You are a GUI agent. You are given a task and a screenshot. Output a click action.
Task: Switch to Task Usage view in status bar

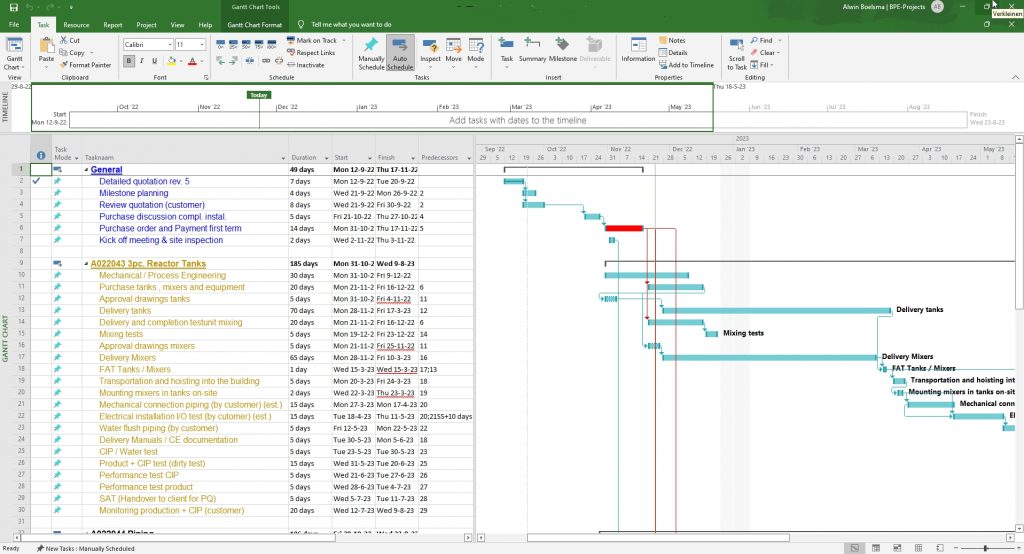click(x=876, y=548)
